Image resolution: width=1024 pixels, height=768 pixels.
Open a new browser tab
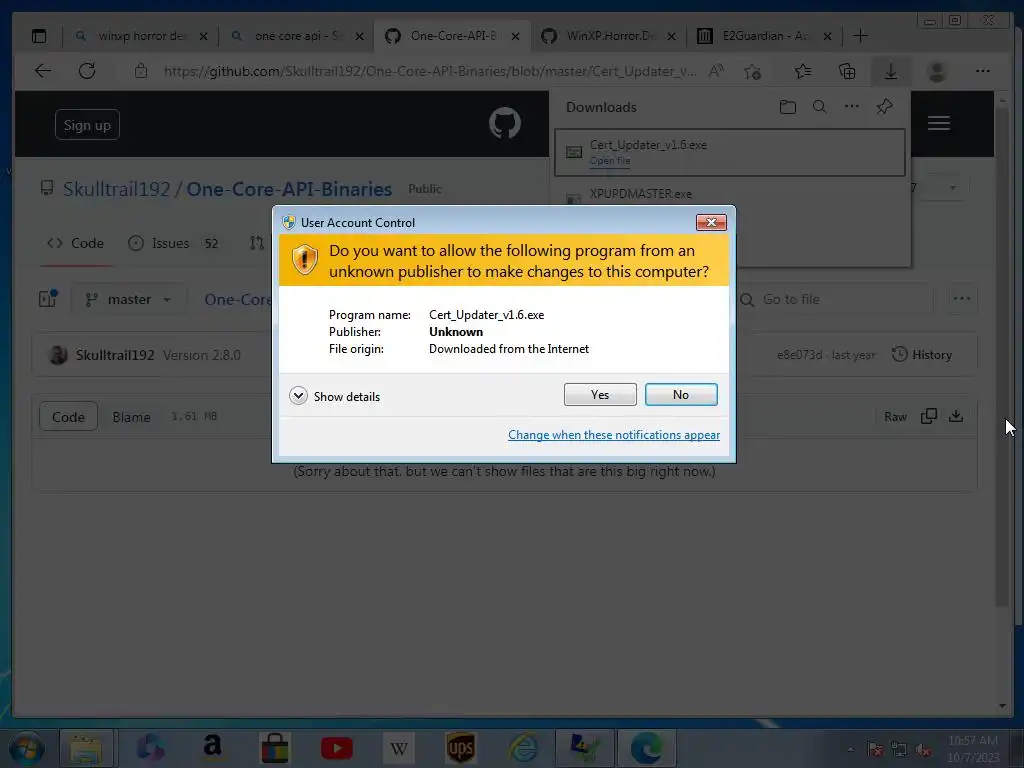861,36
